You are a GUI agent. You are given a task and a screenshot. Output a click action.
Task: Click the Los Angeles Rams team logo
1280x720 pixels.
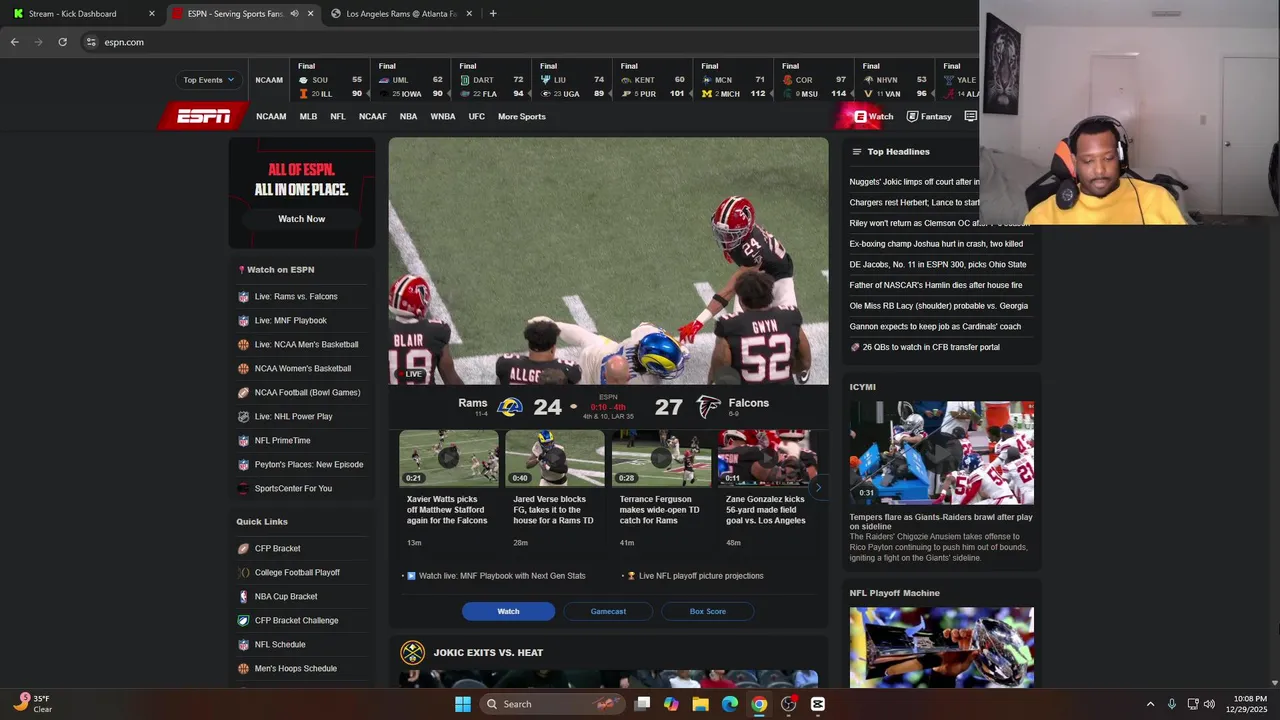510,407
